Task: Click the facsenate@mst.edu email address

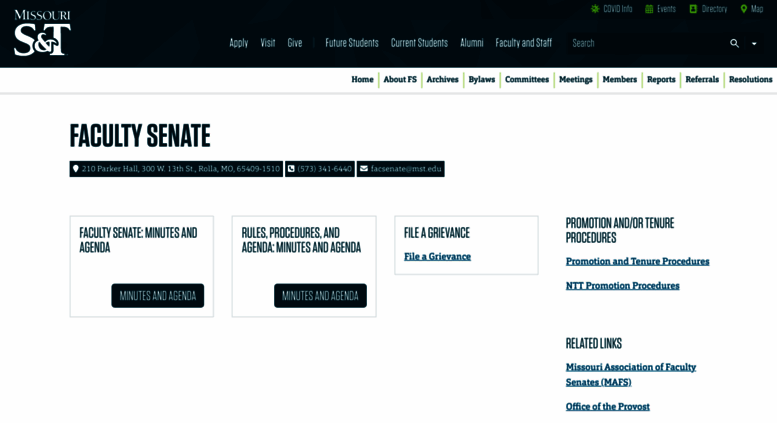Action: pyautogui.click(x=406, y=169)
